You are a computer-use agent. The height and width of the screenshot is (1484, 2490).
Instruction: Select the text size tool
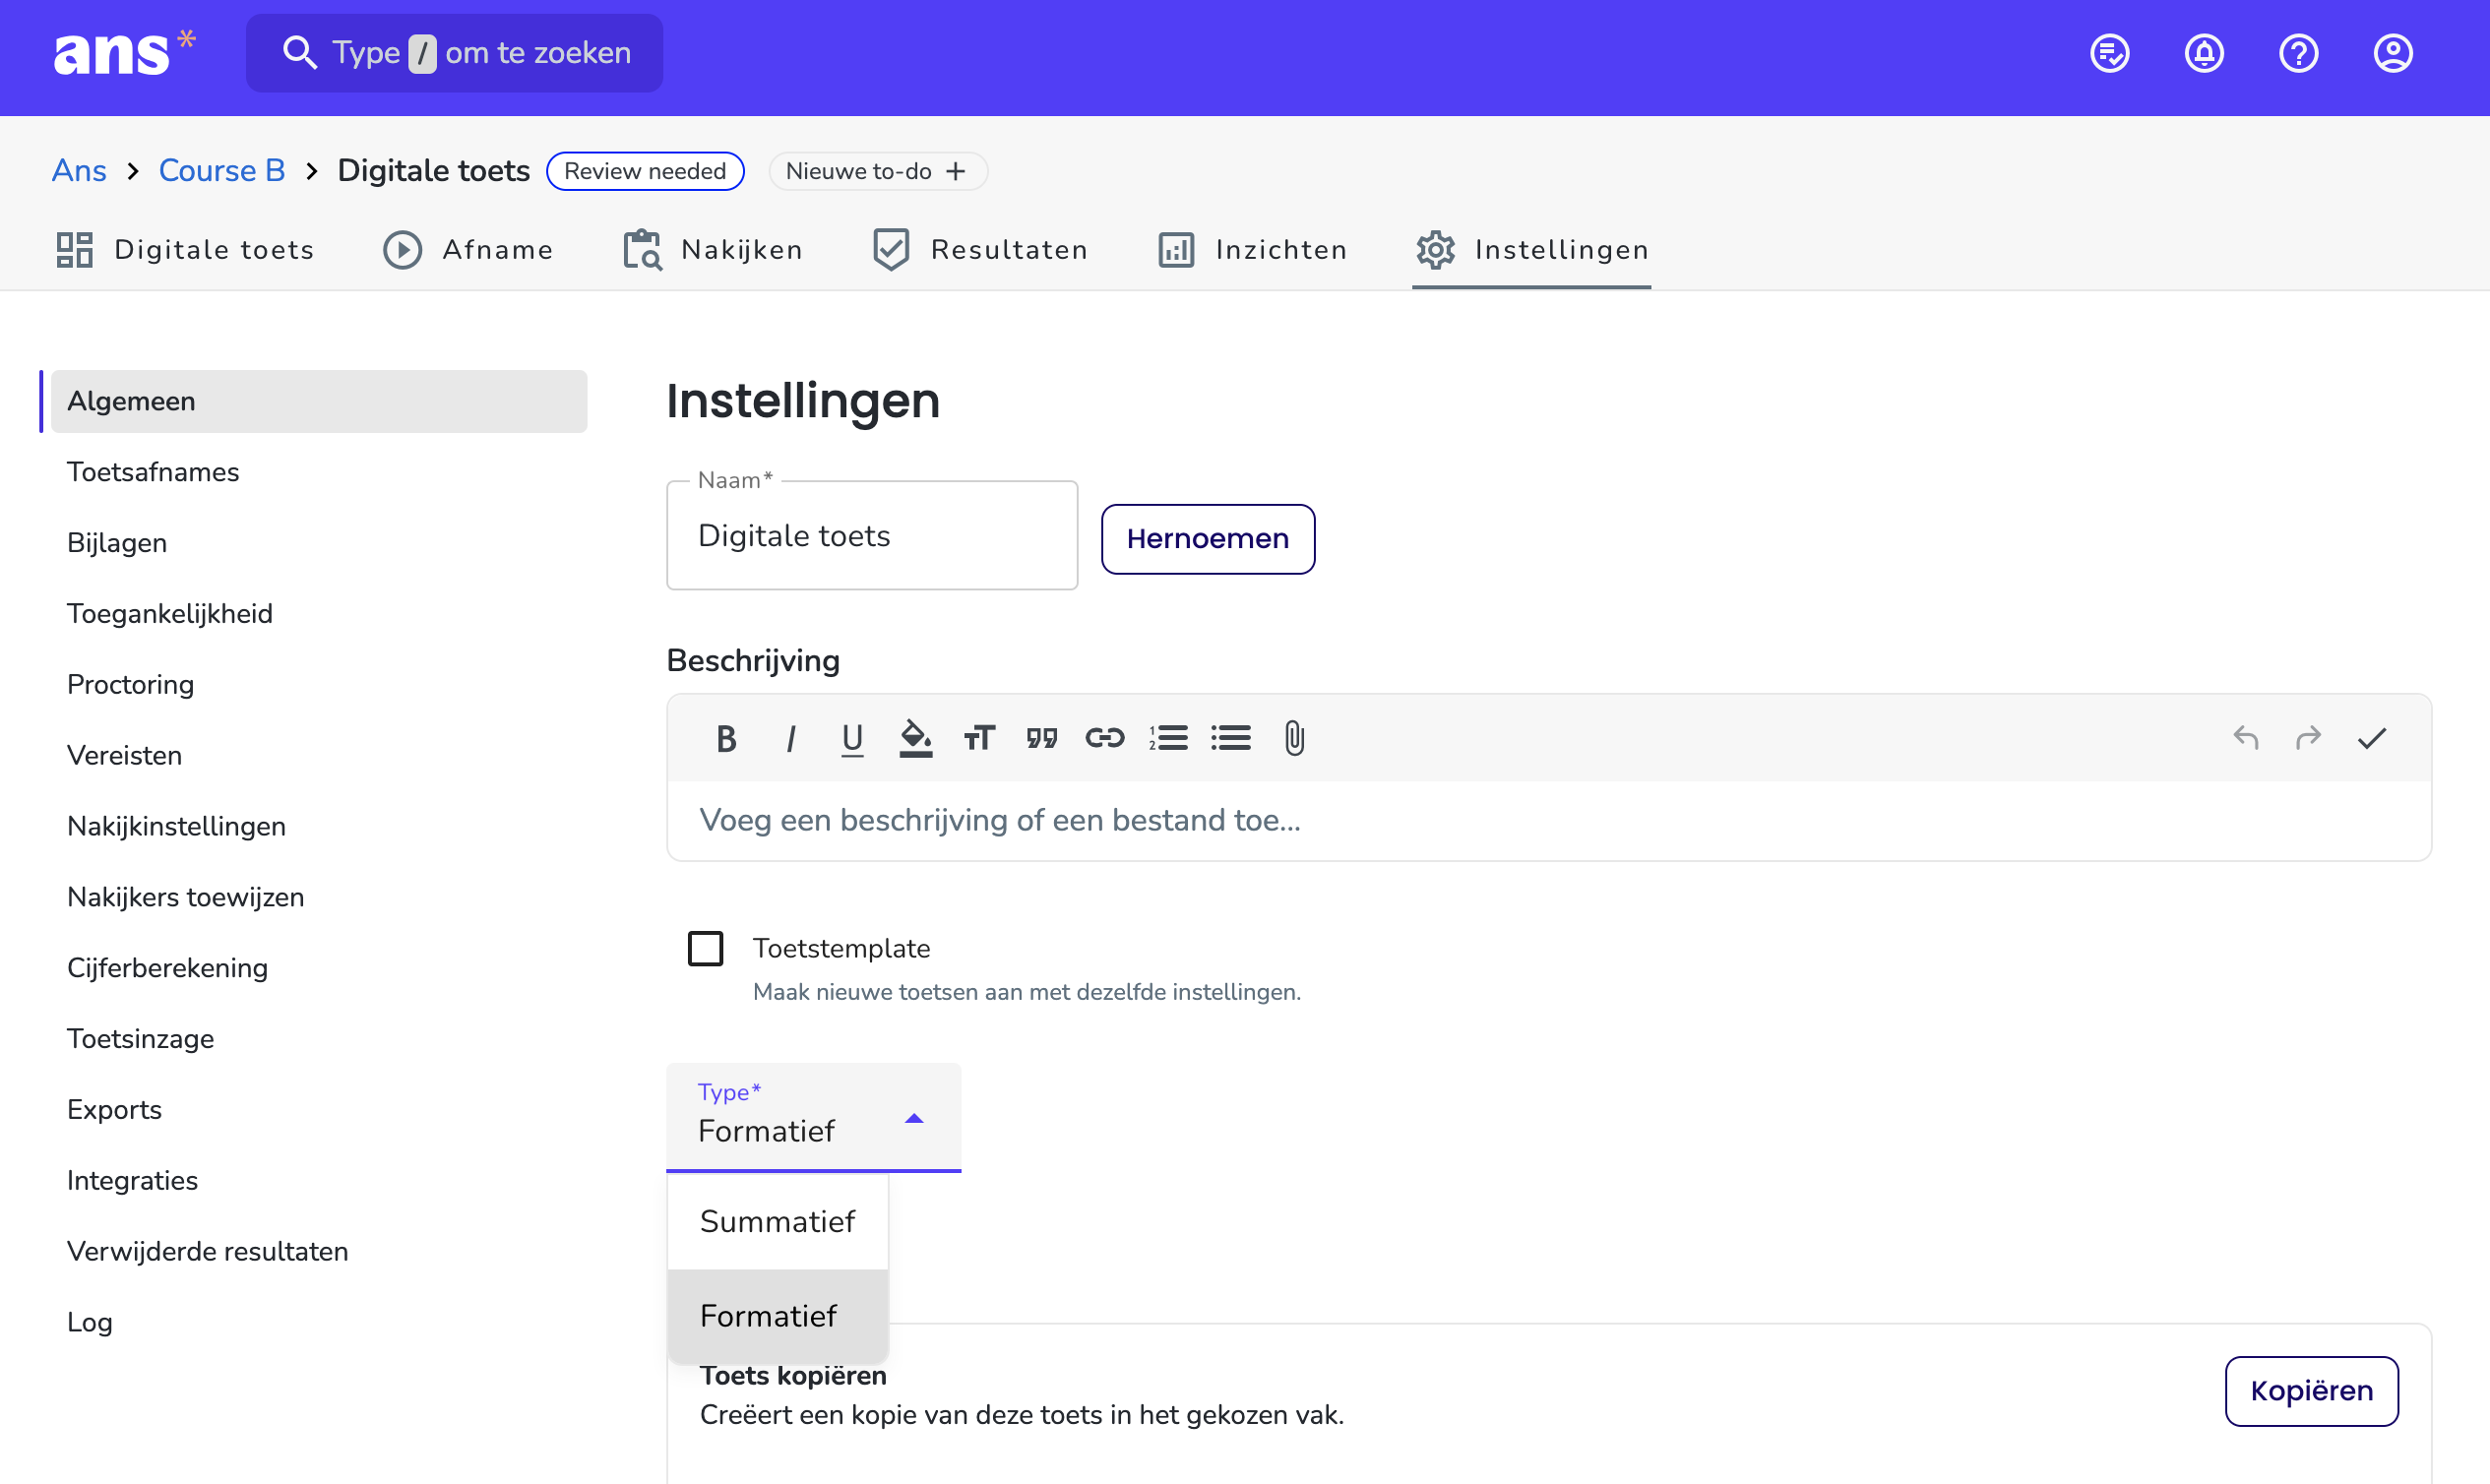tap(979, 738)
